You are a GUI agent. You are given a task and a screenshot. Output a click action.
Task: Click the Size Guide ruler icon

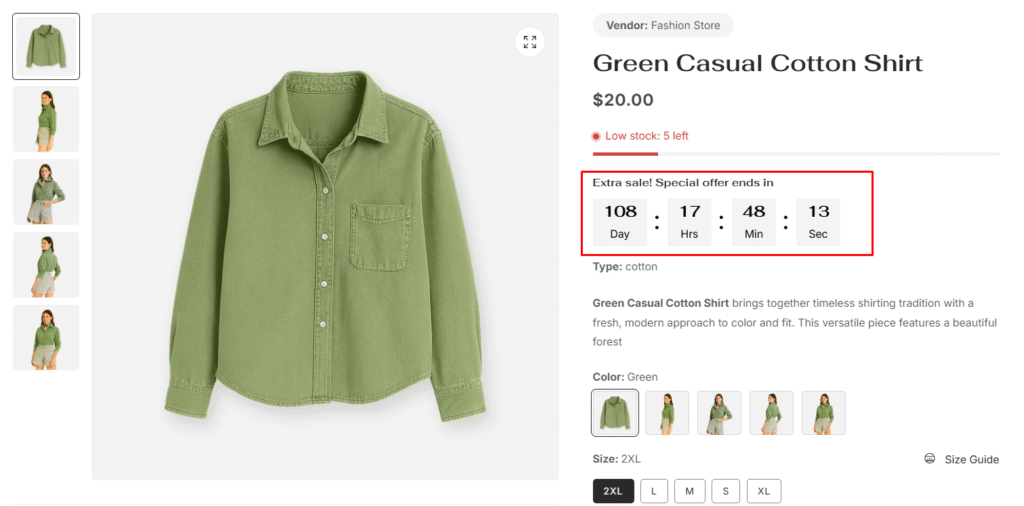tap(930, 459)
